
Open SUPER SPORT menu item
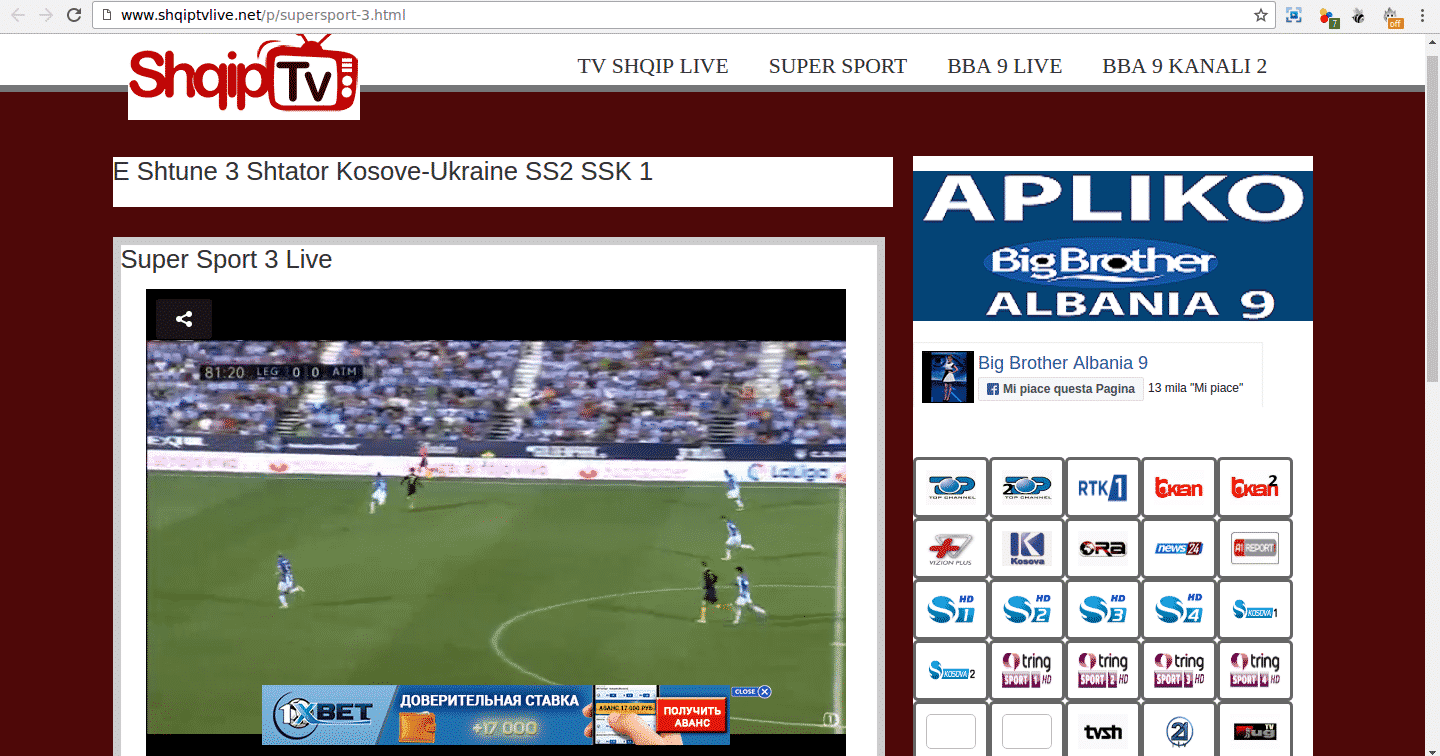pos(838,66)
